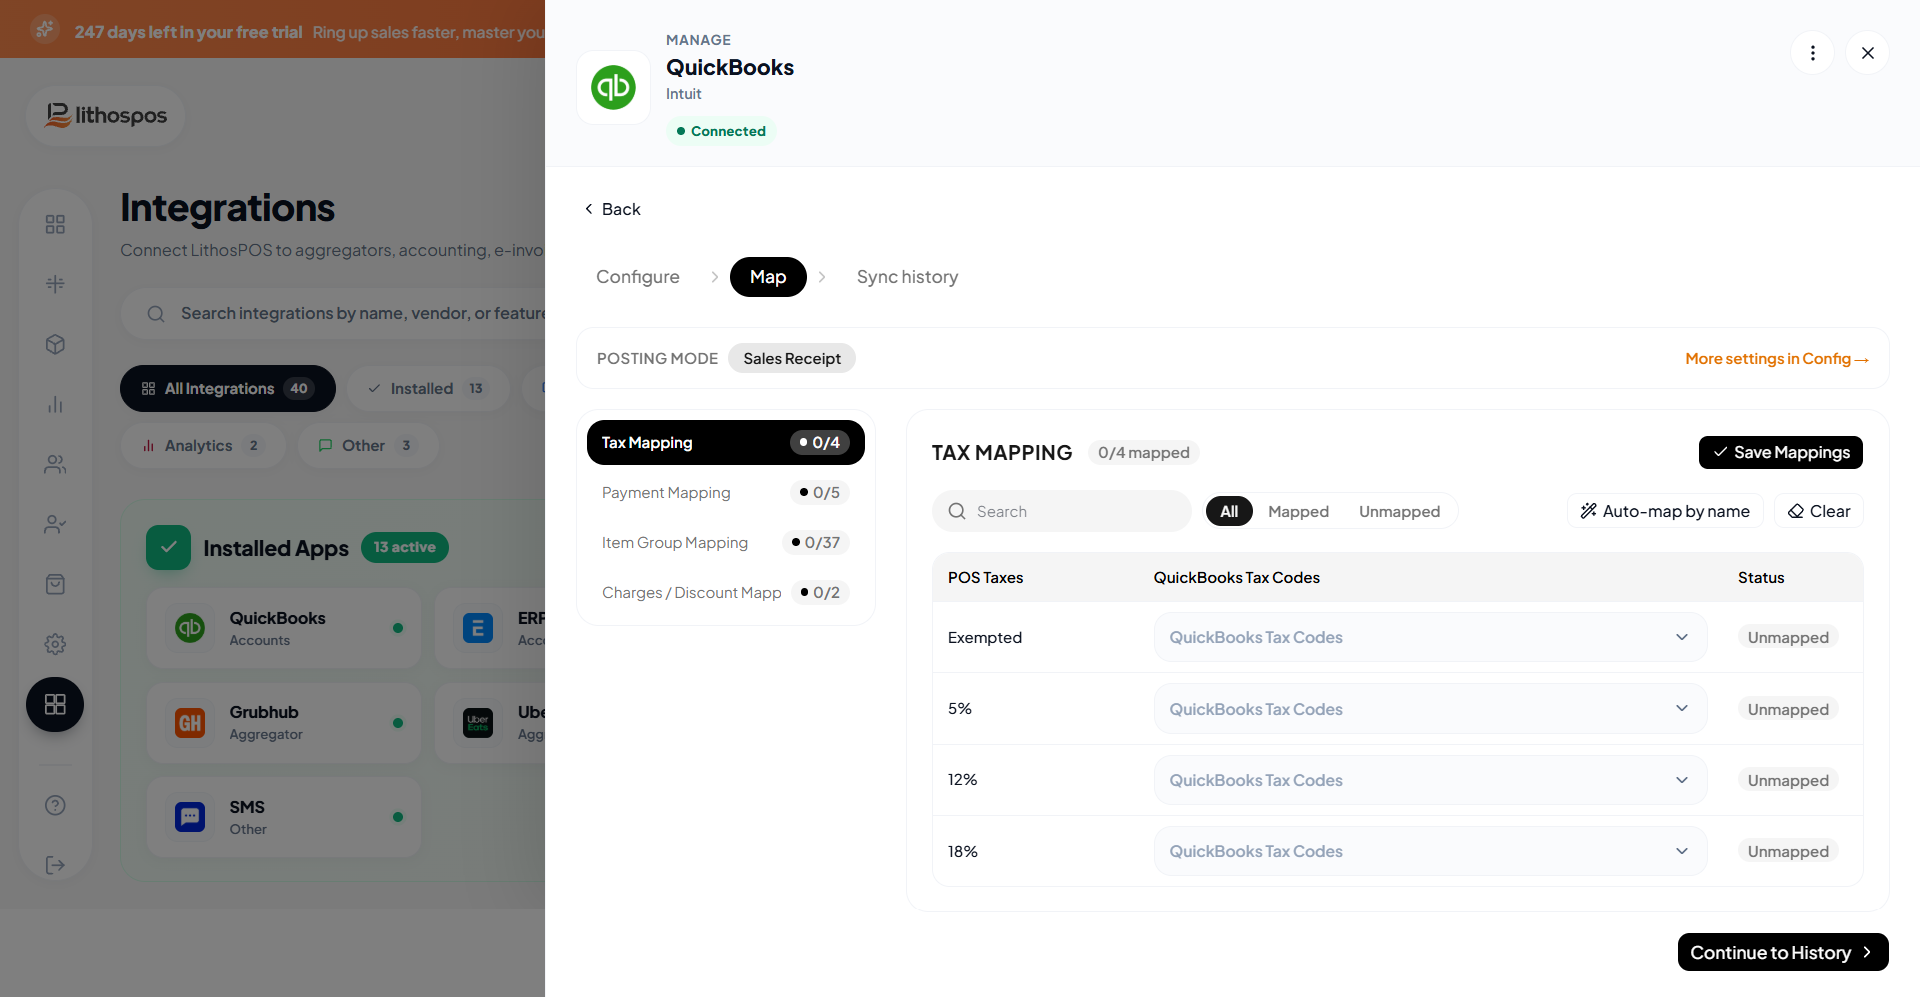Click the Connected status badge
This screenshot has height=997, width=1920.
point(721,131)
